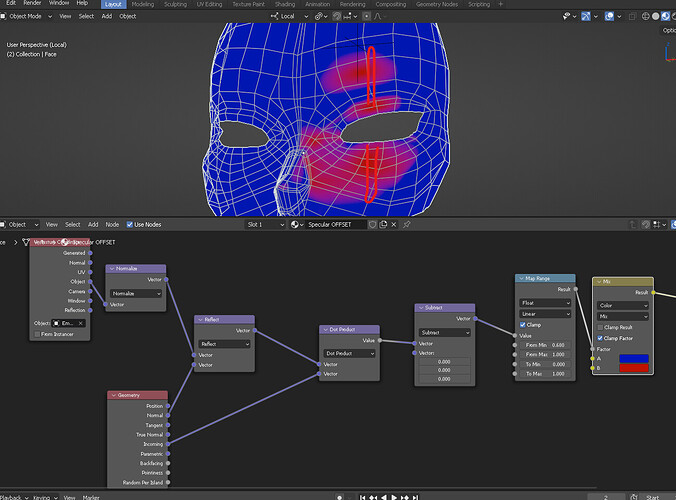Open the material browse sphere icon
The height and width of the screenshot is (500, 676).
[297, 225]
